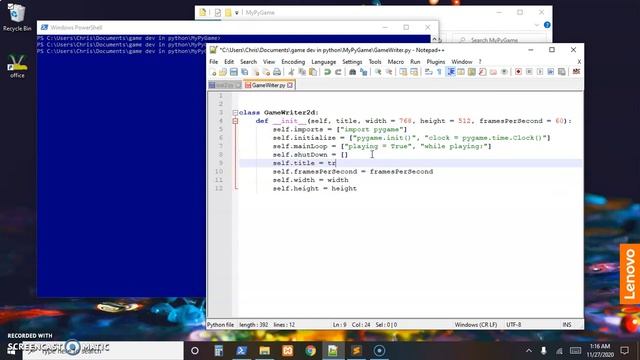This screenshot has width=640, height=360.
Task: Close the GameWriter.py tab with its X
Action: point(290,85)
